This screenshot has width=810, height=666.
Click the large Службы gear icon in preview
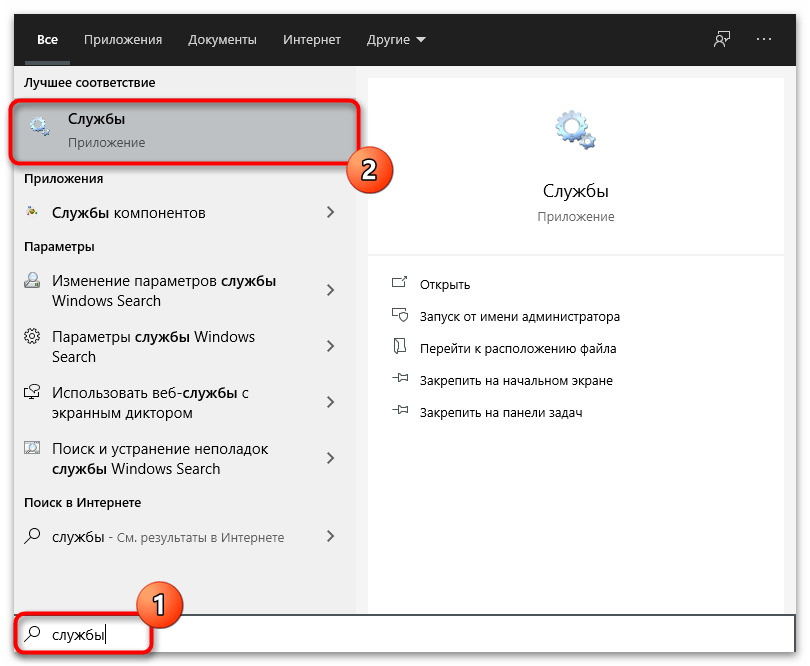[x=575, y=131]
